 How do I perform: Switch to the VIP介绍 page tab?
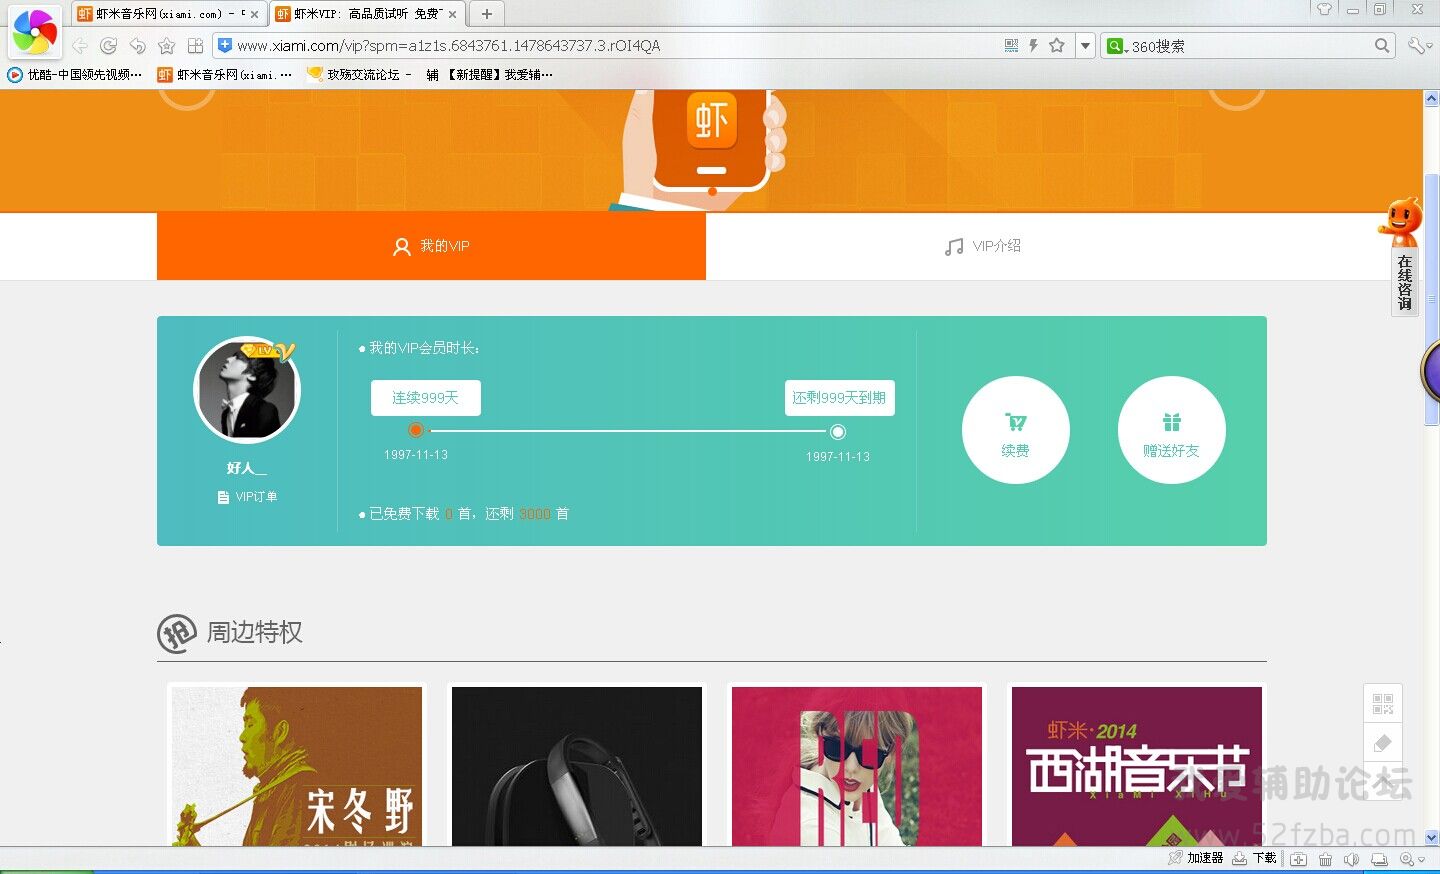click(x=983, y=246)
